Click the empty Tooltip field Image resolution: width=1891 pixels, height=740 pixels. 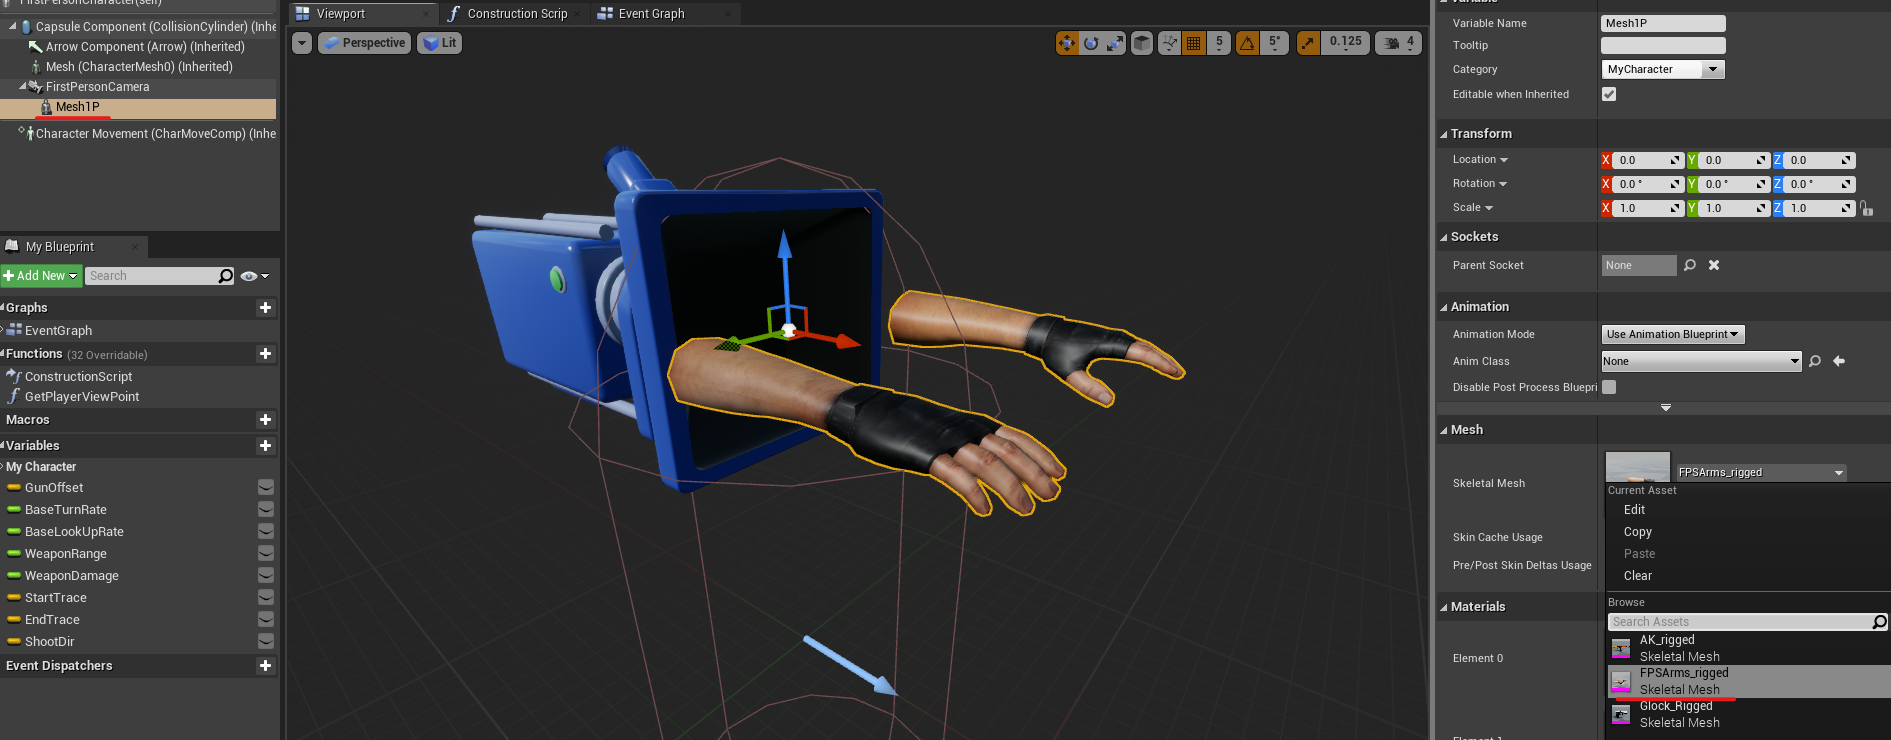coord(1663,46)
